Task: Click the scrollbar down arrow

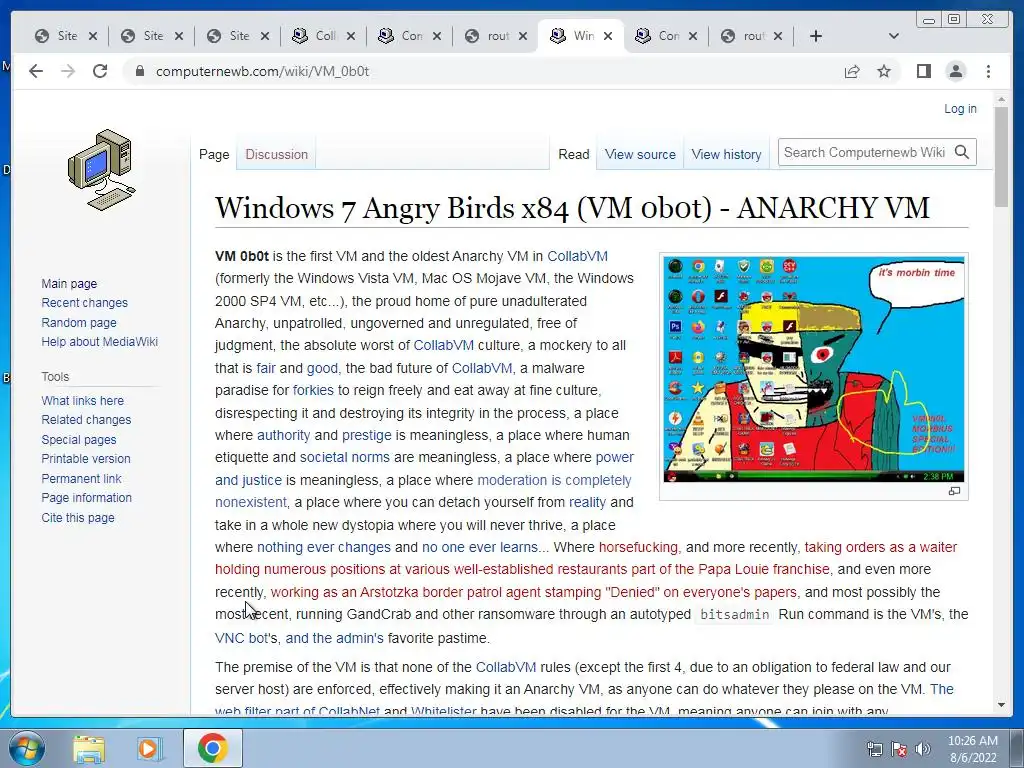Action: coord(1001,705)
